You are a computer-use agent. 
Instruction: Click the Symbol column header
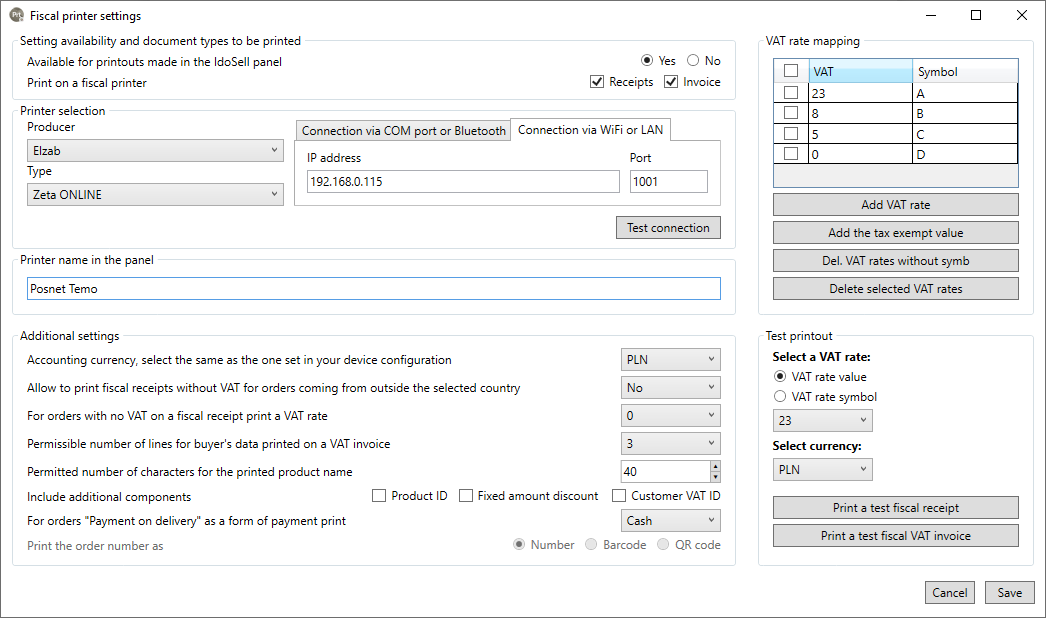(965, 71)
